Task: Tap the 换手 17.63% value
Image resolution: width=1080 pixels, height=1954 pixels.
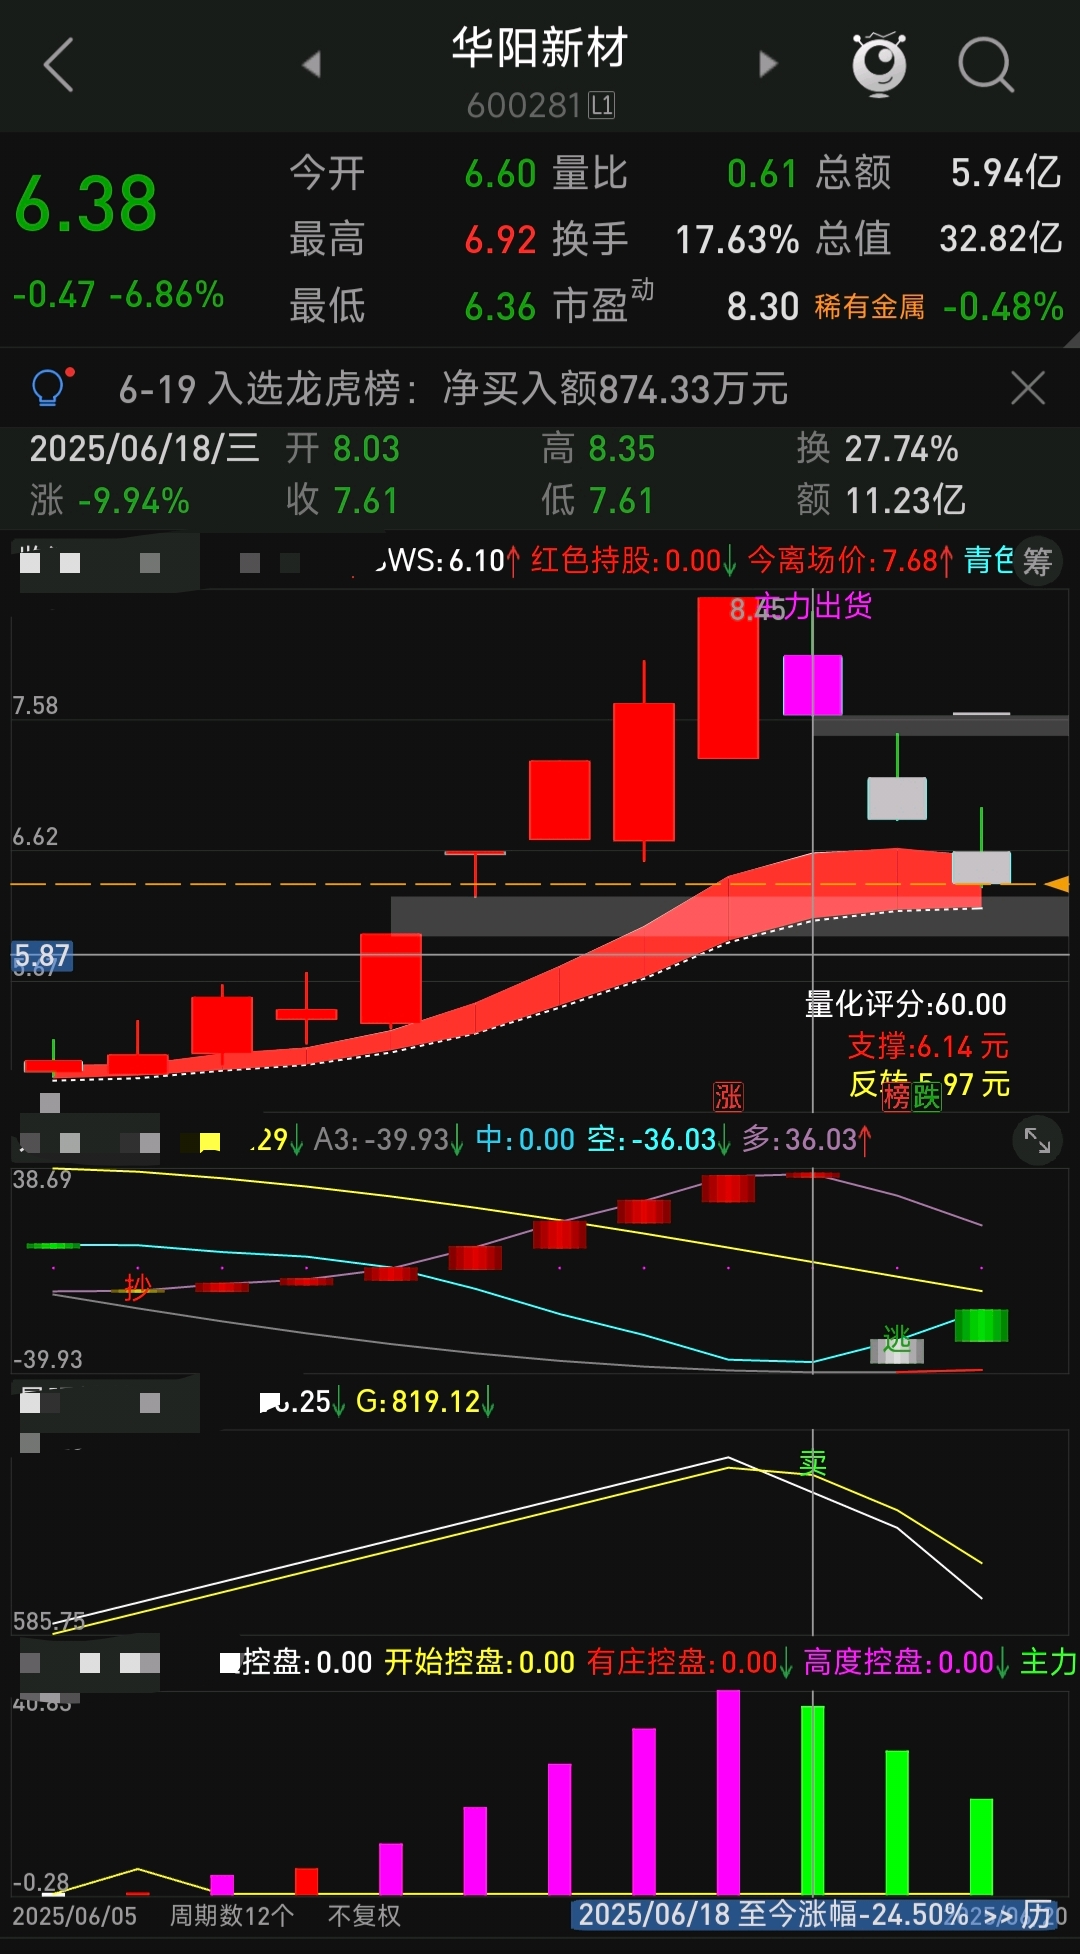Action: (x=675, y=239)
